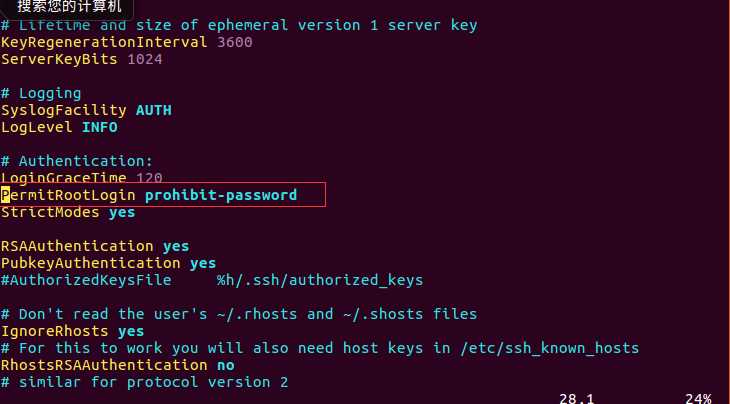Click the IgnoreRhosts yes value
Viewport: 730px width, 404px height.
point(131,331)
